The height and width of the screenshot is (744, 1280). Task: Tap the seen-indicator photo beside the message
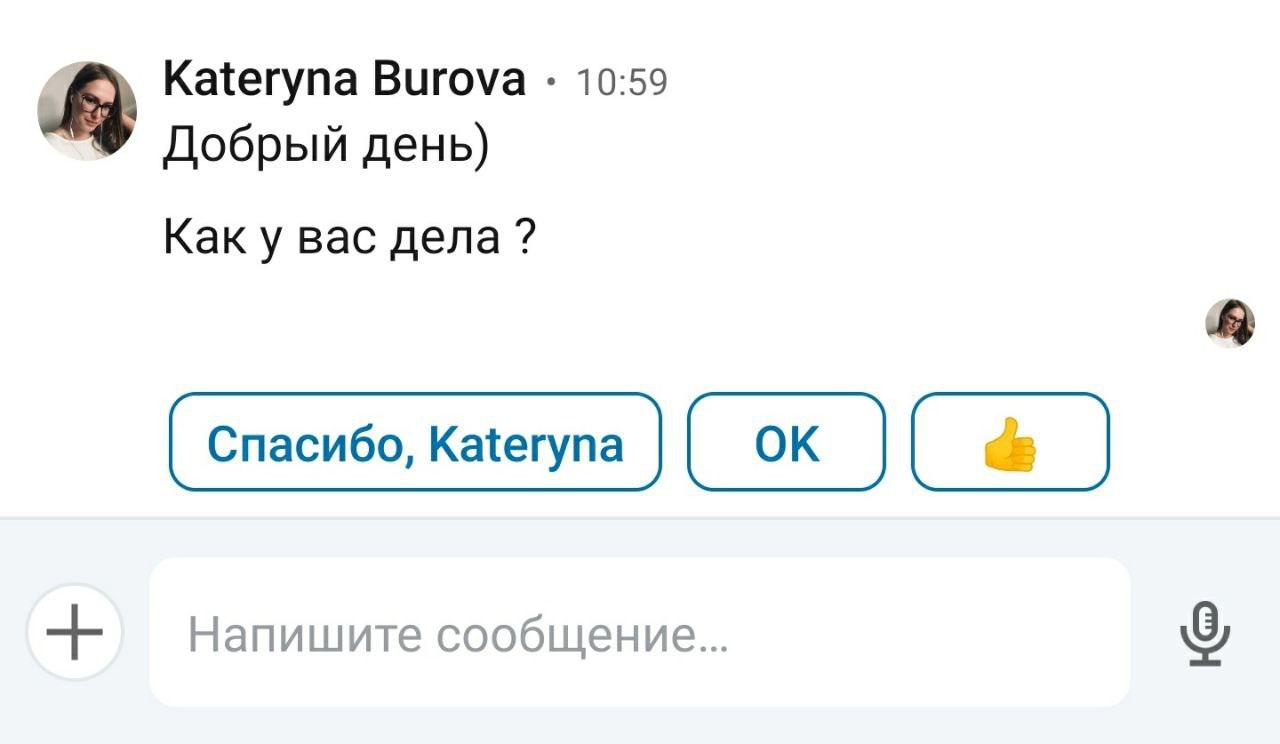(x=1229, y=323)
